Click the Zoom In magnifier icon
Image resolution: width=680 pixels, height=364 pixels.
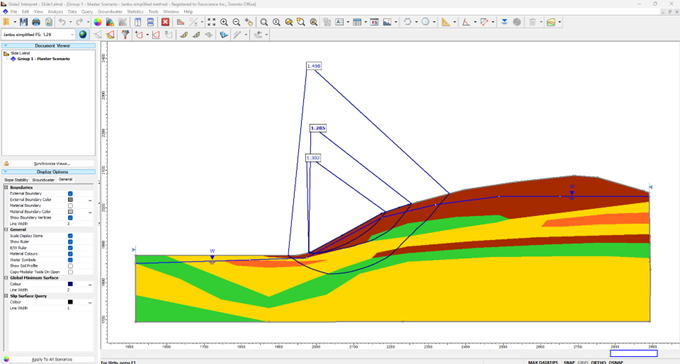point(224,22)
